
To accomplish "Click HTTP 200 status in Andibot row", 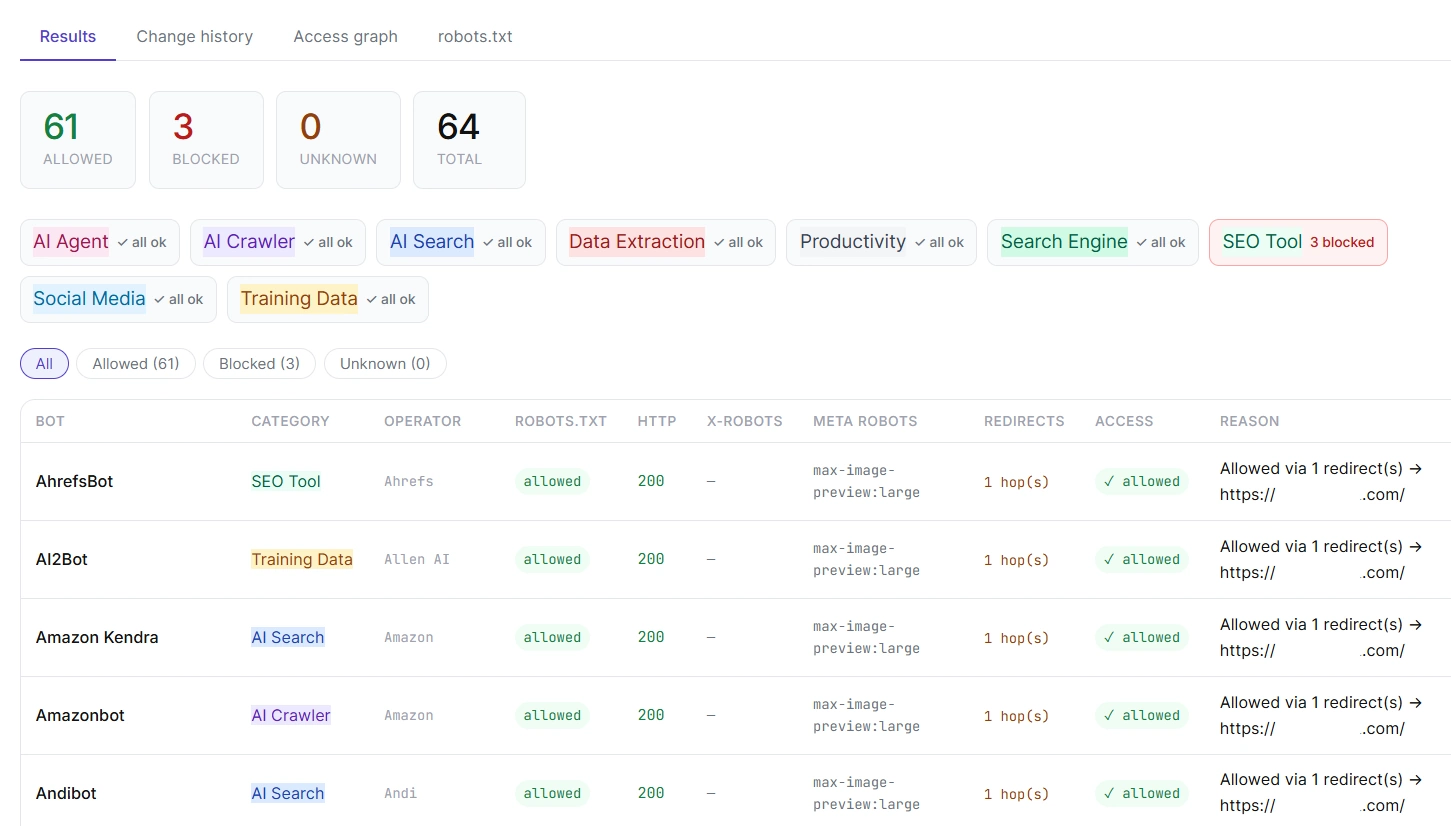I will (651, 793).
